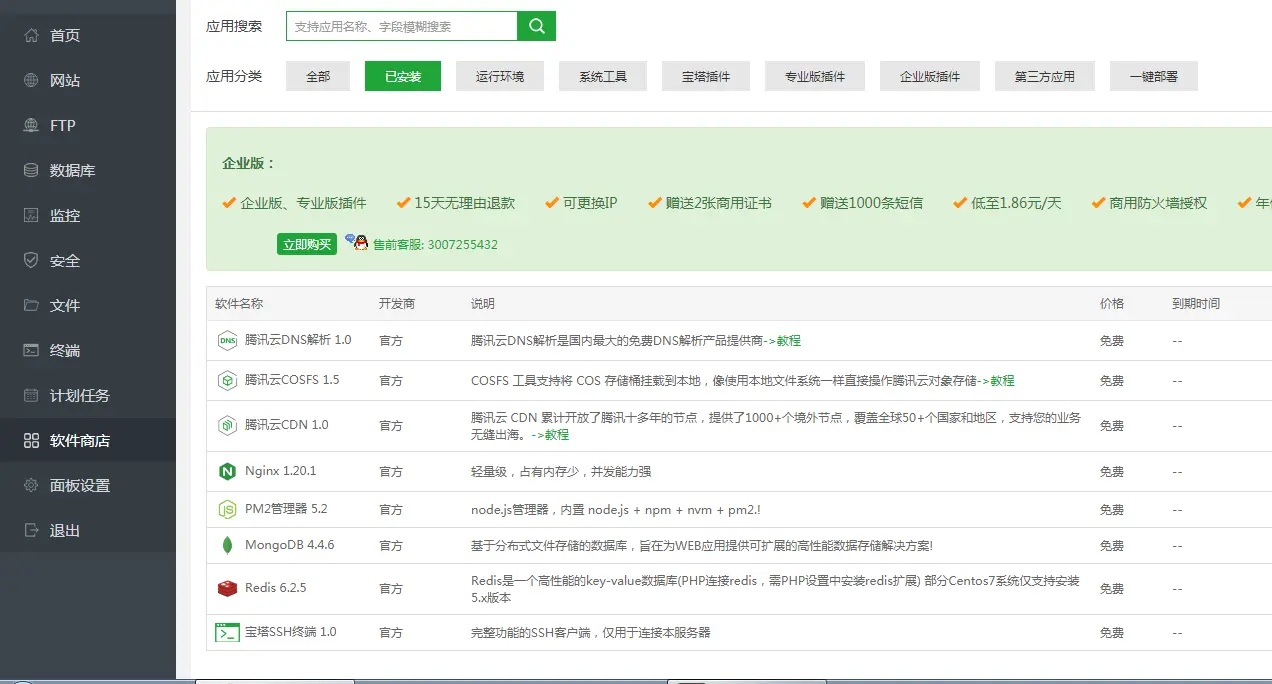The width and height of the screenshot is (1272, 684).
Task: Navigate to 文件 in the sidebar
Action: (88, 305)
